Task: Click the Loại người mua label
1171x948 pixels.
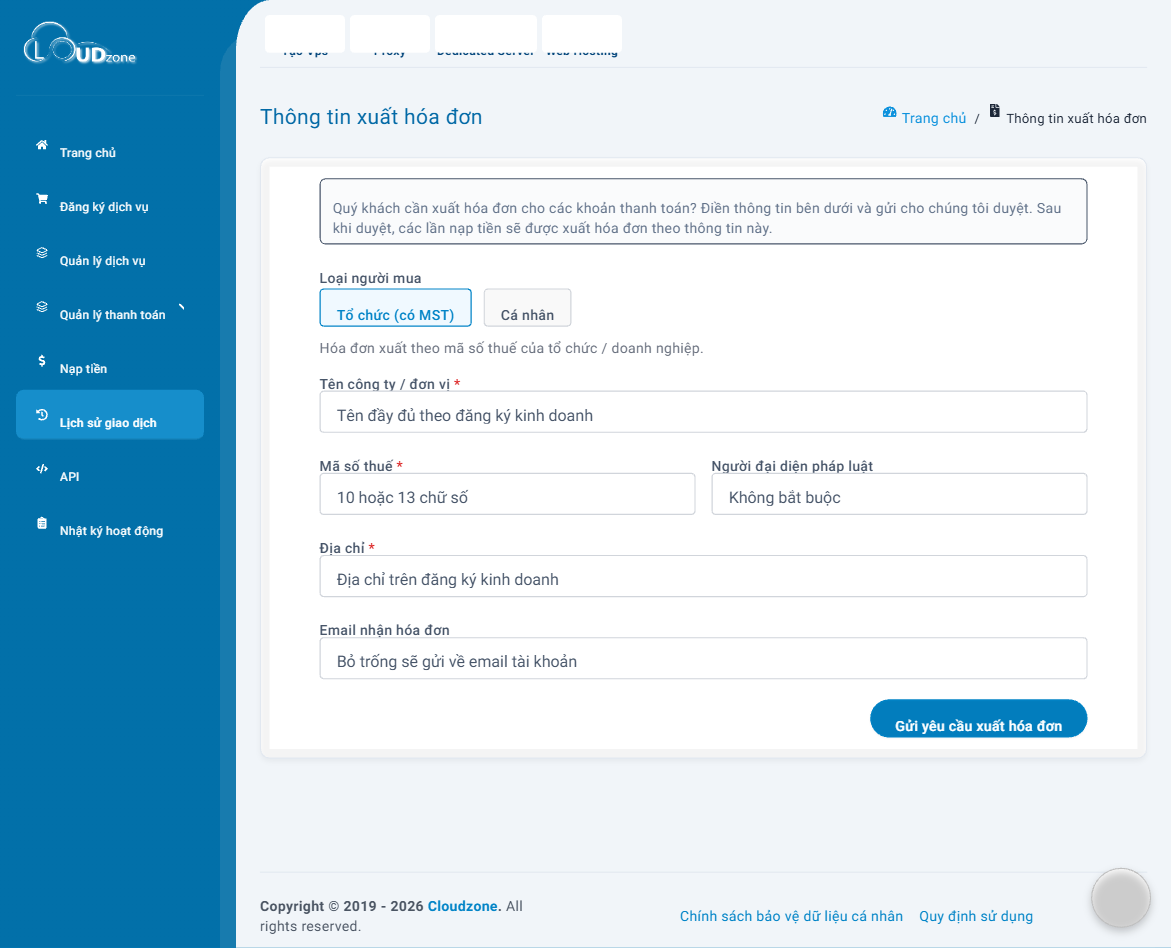Action: click(x=370, y=278)
